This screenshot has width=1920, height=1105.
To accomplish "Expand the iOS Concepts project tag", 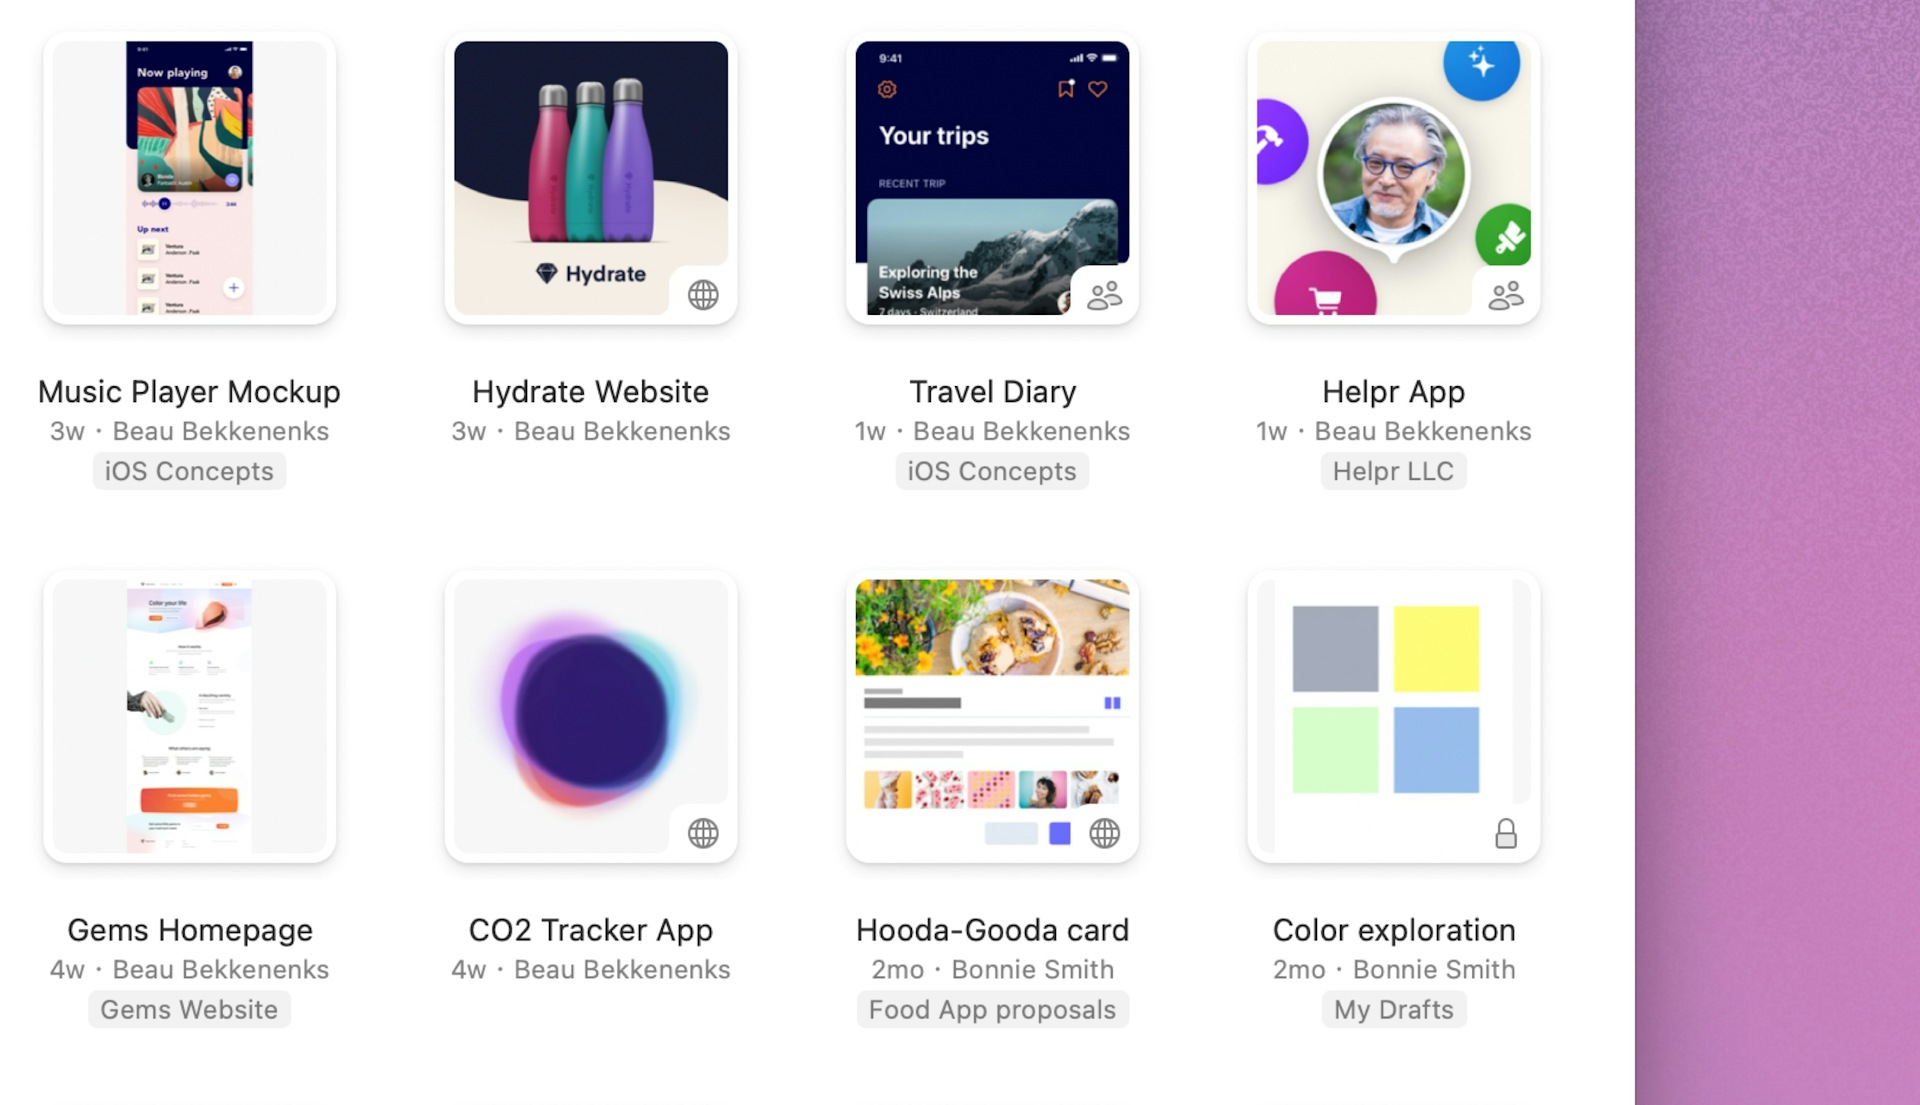I will [189, 471].
